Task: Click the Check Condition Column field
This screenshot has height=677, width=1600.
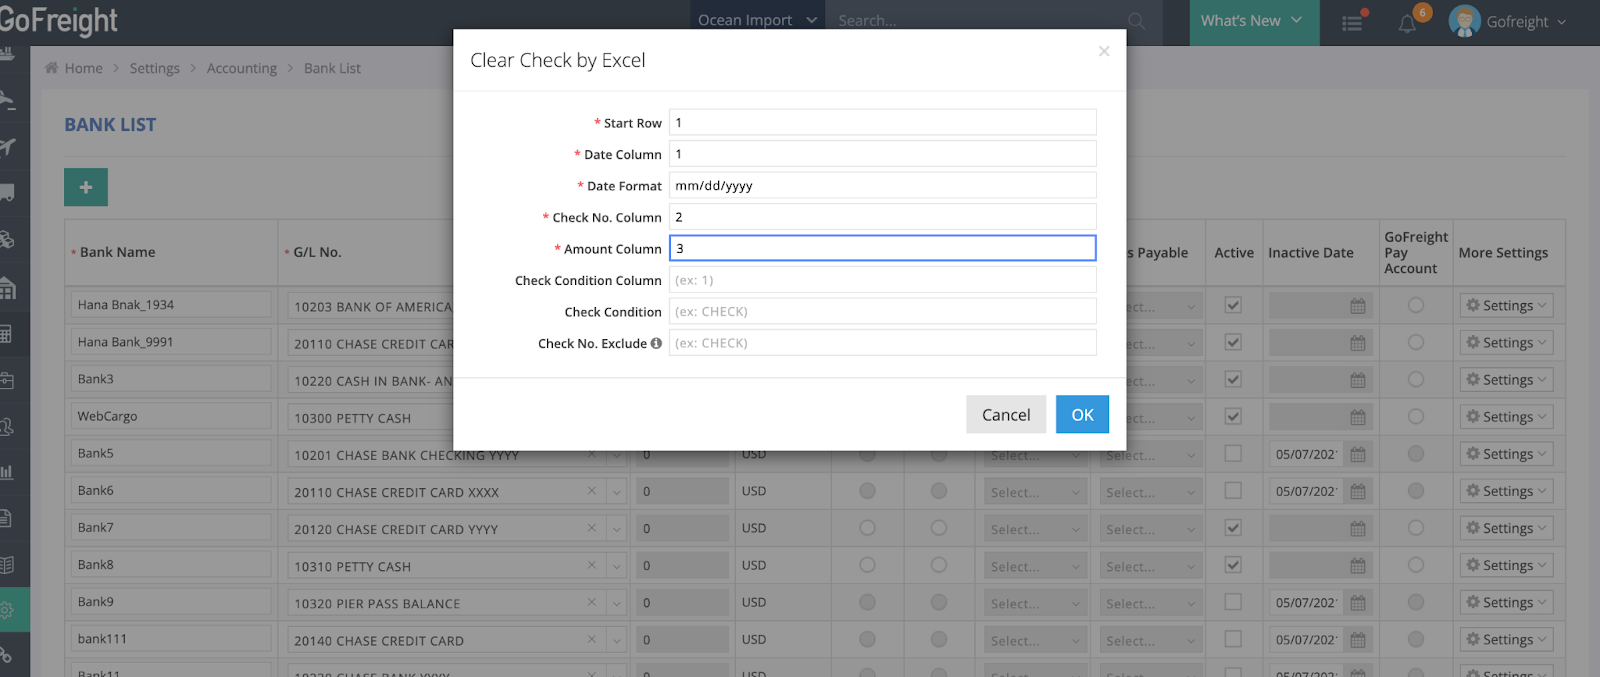Action: (882, 280)
